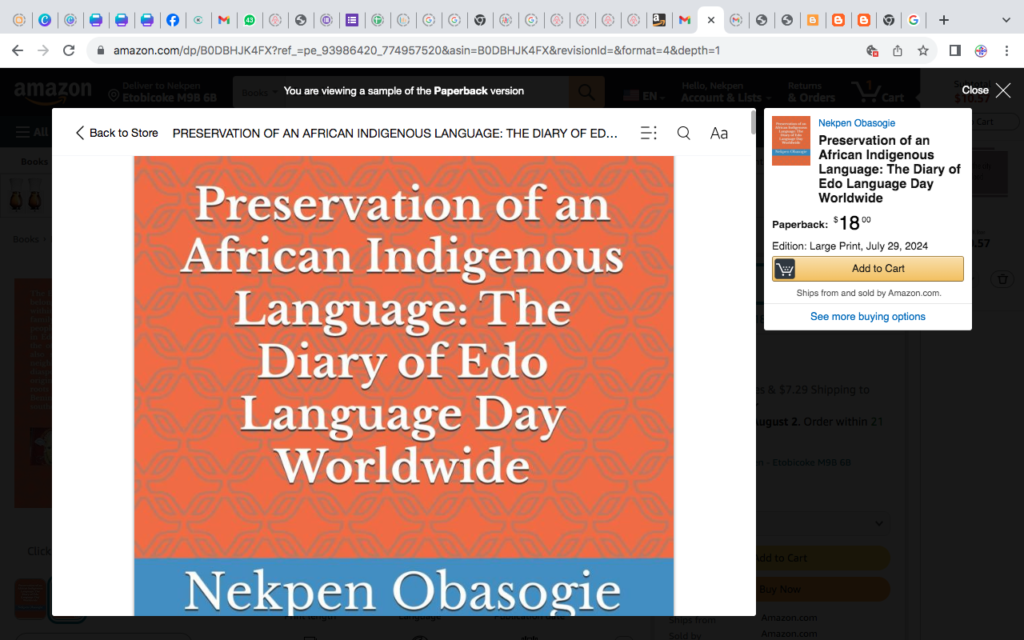1024x640 pixels.
Task: Click the browser reload button
Action: point(69,50)
